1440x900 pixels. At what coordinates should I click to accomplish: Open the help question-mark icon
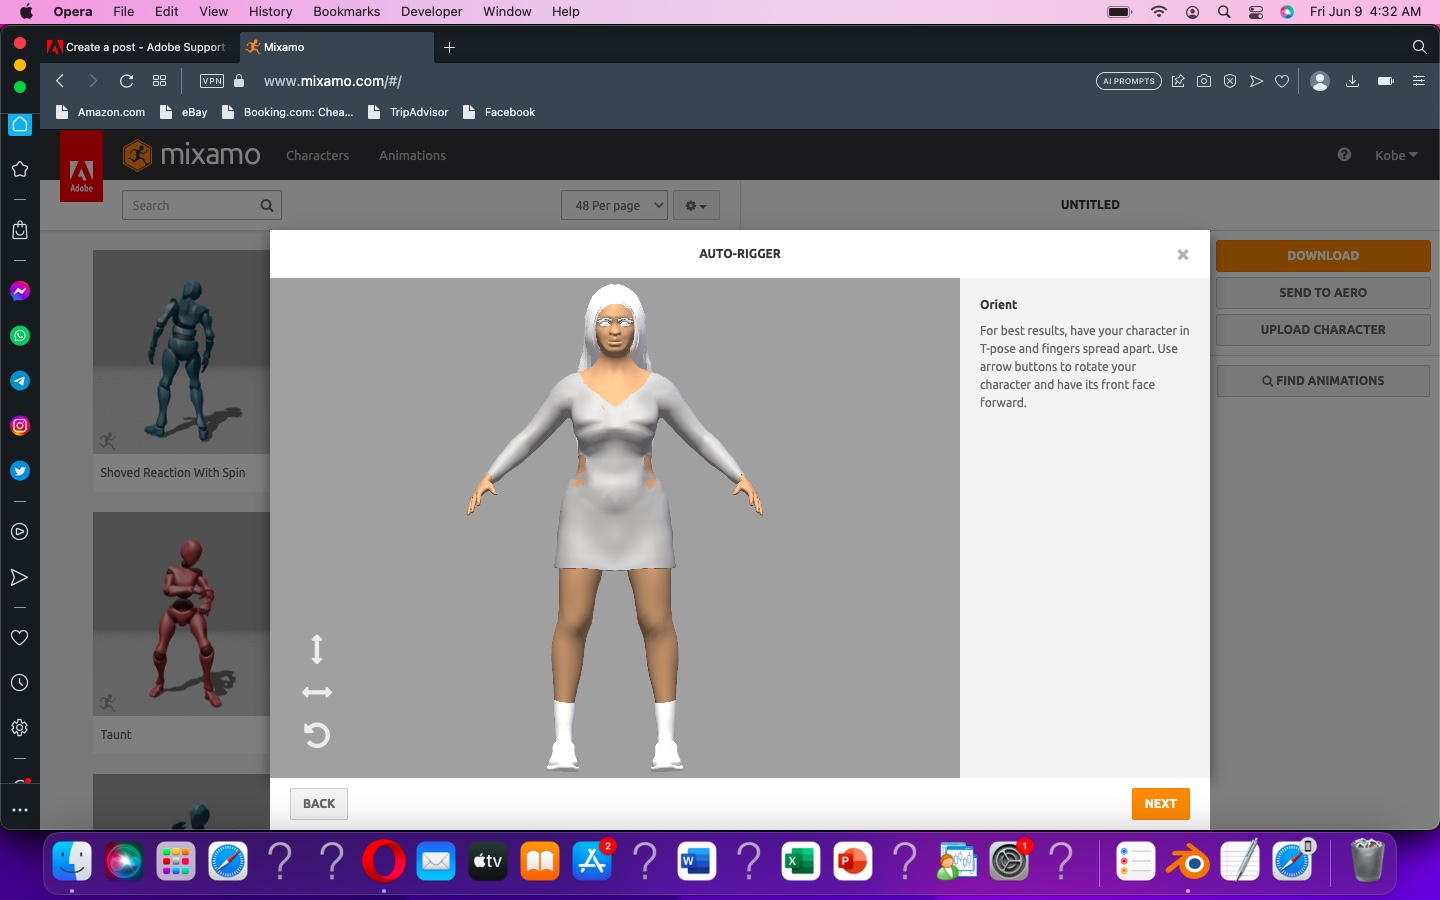pos(1344,155)
